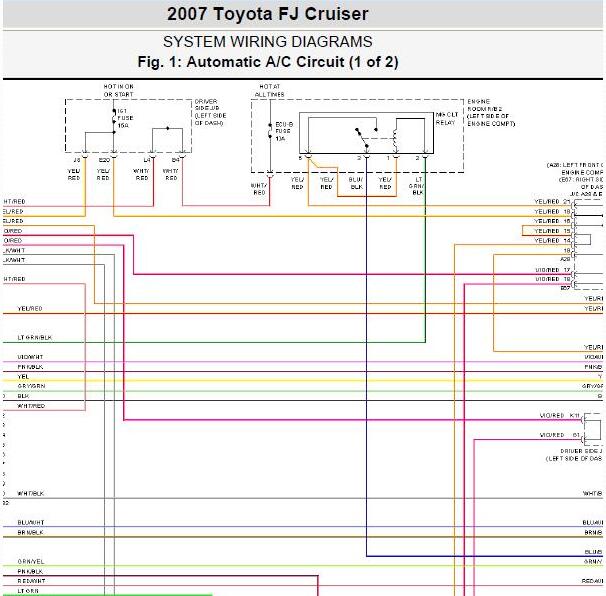Click the "YEL/RED 14" connector label

coord(552,240)
